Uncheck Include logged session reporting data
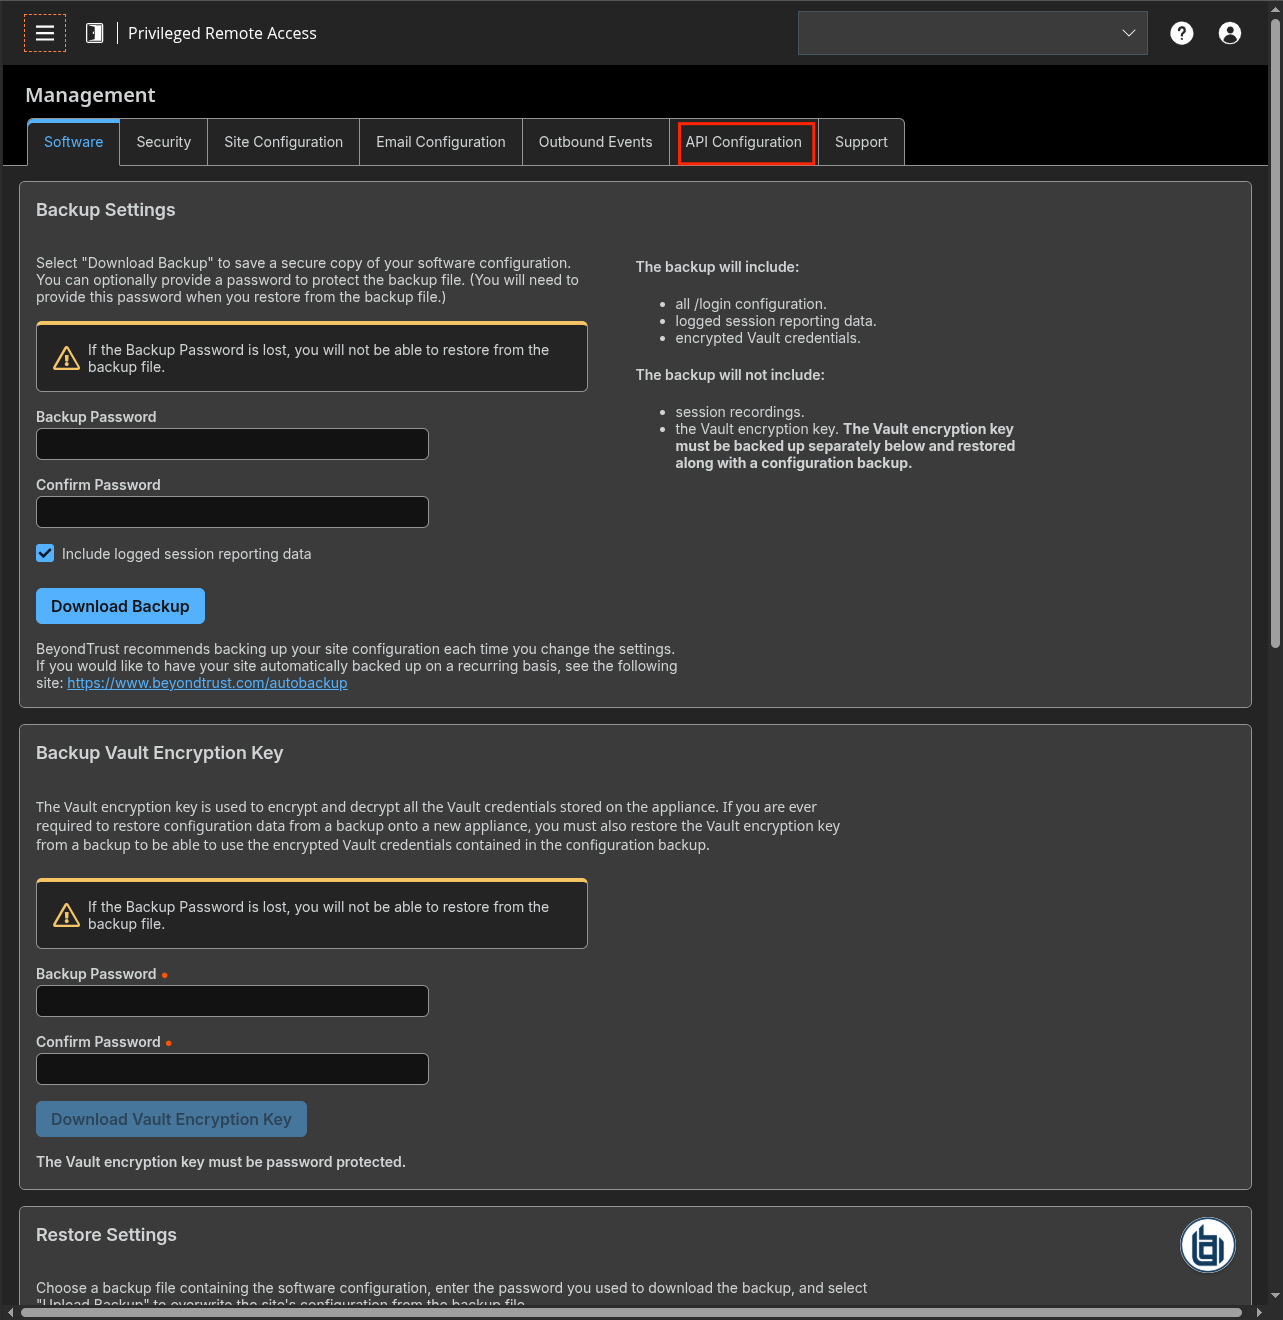 tap(46, 553)
